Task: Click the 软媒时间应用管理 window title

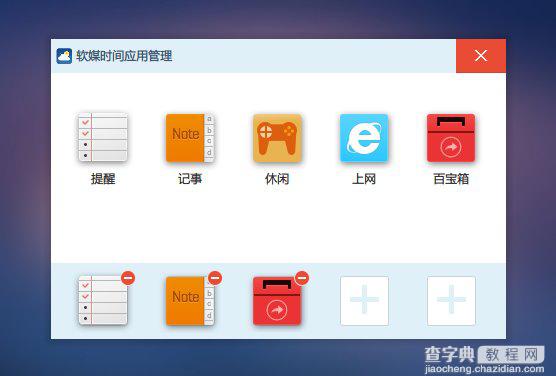Action: [x=124, y=56]
